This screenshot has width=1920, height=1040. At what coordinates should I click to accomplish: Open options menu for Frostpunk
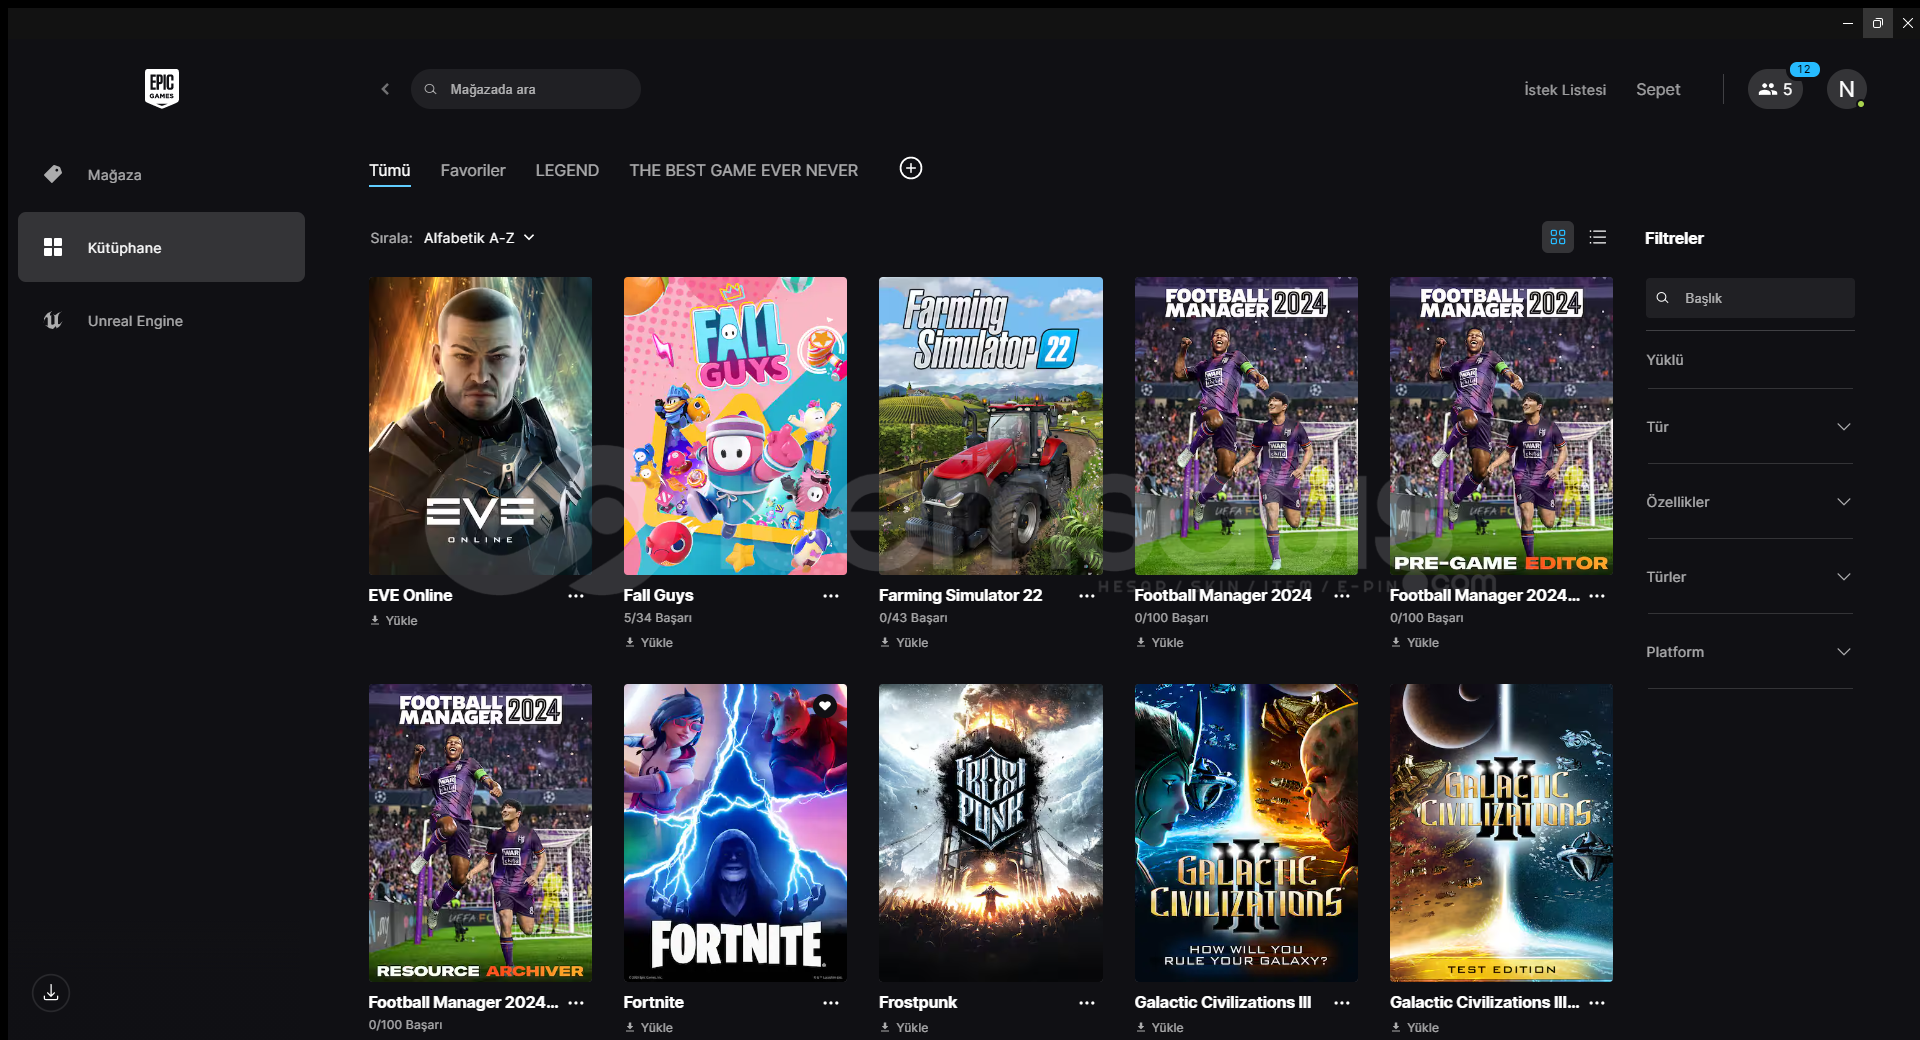click(1087, 1003)
